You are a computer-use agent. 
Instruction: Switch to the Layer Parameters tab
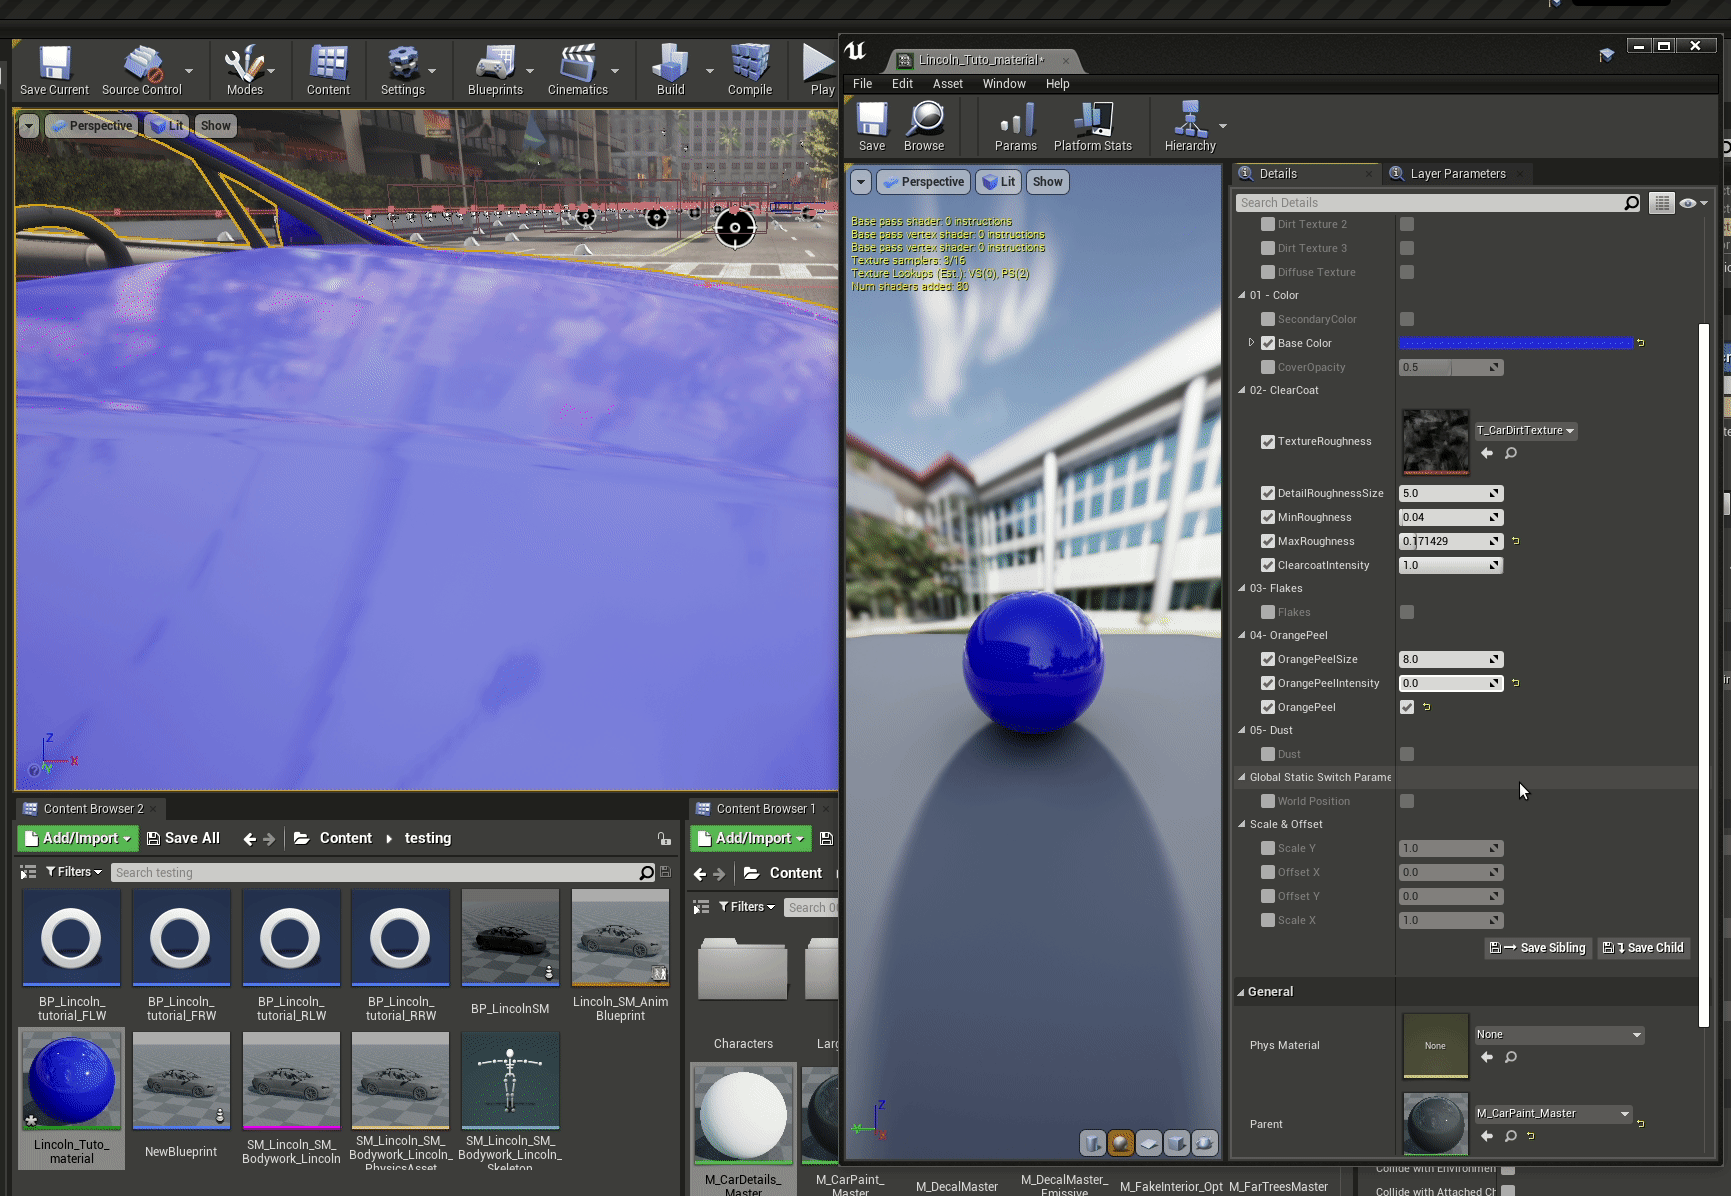pos(1457,174)
